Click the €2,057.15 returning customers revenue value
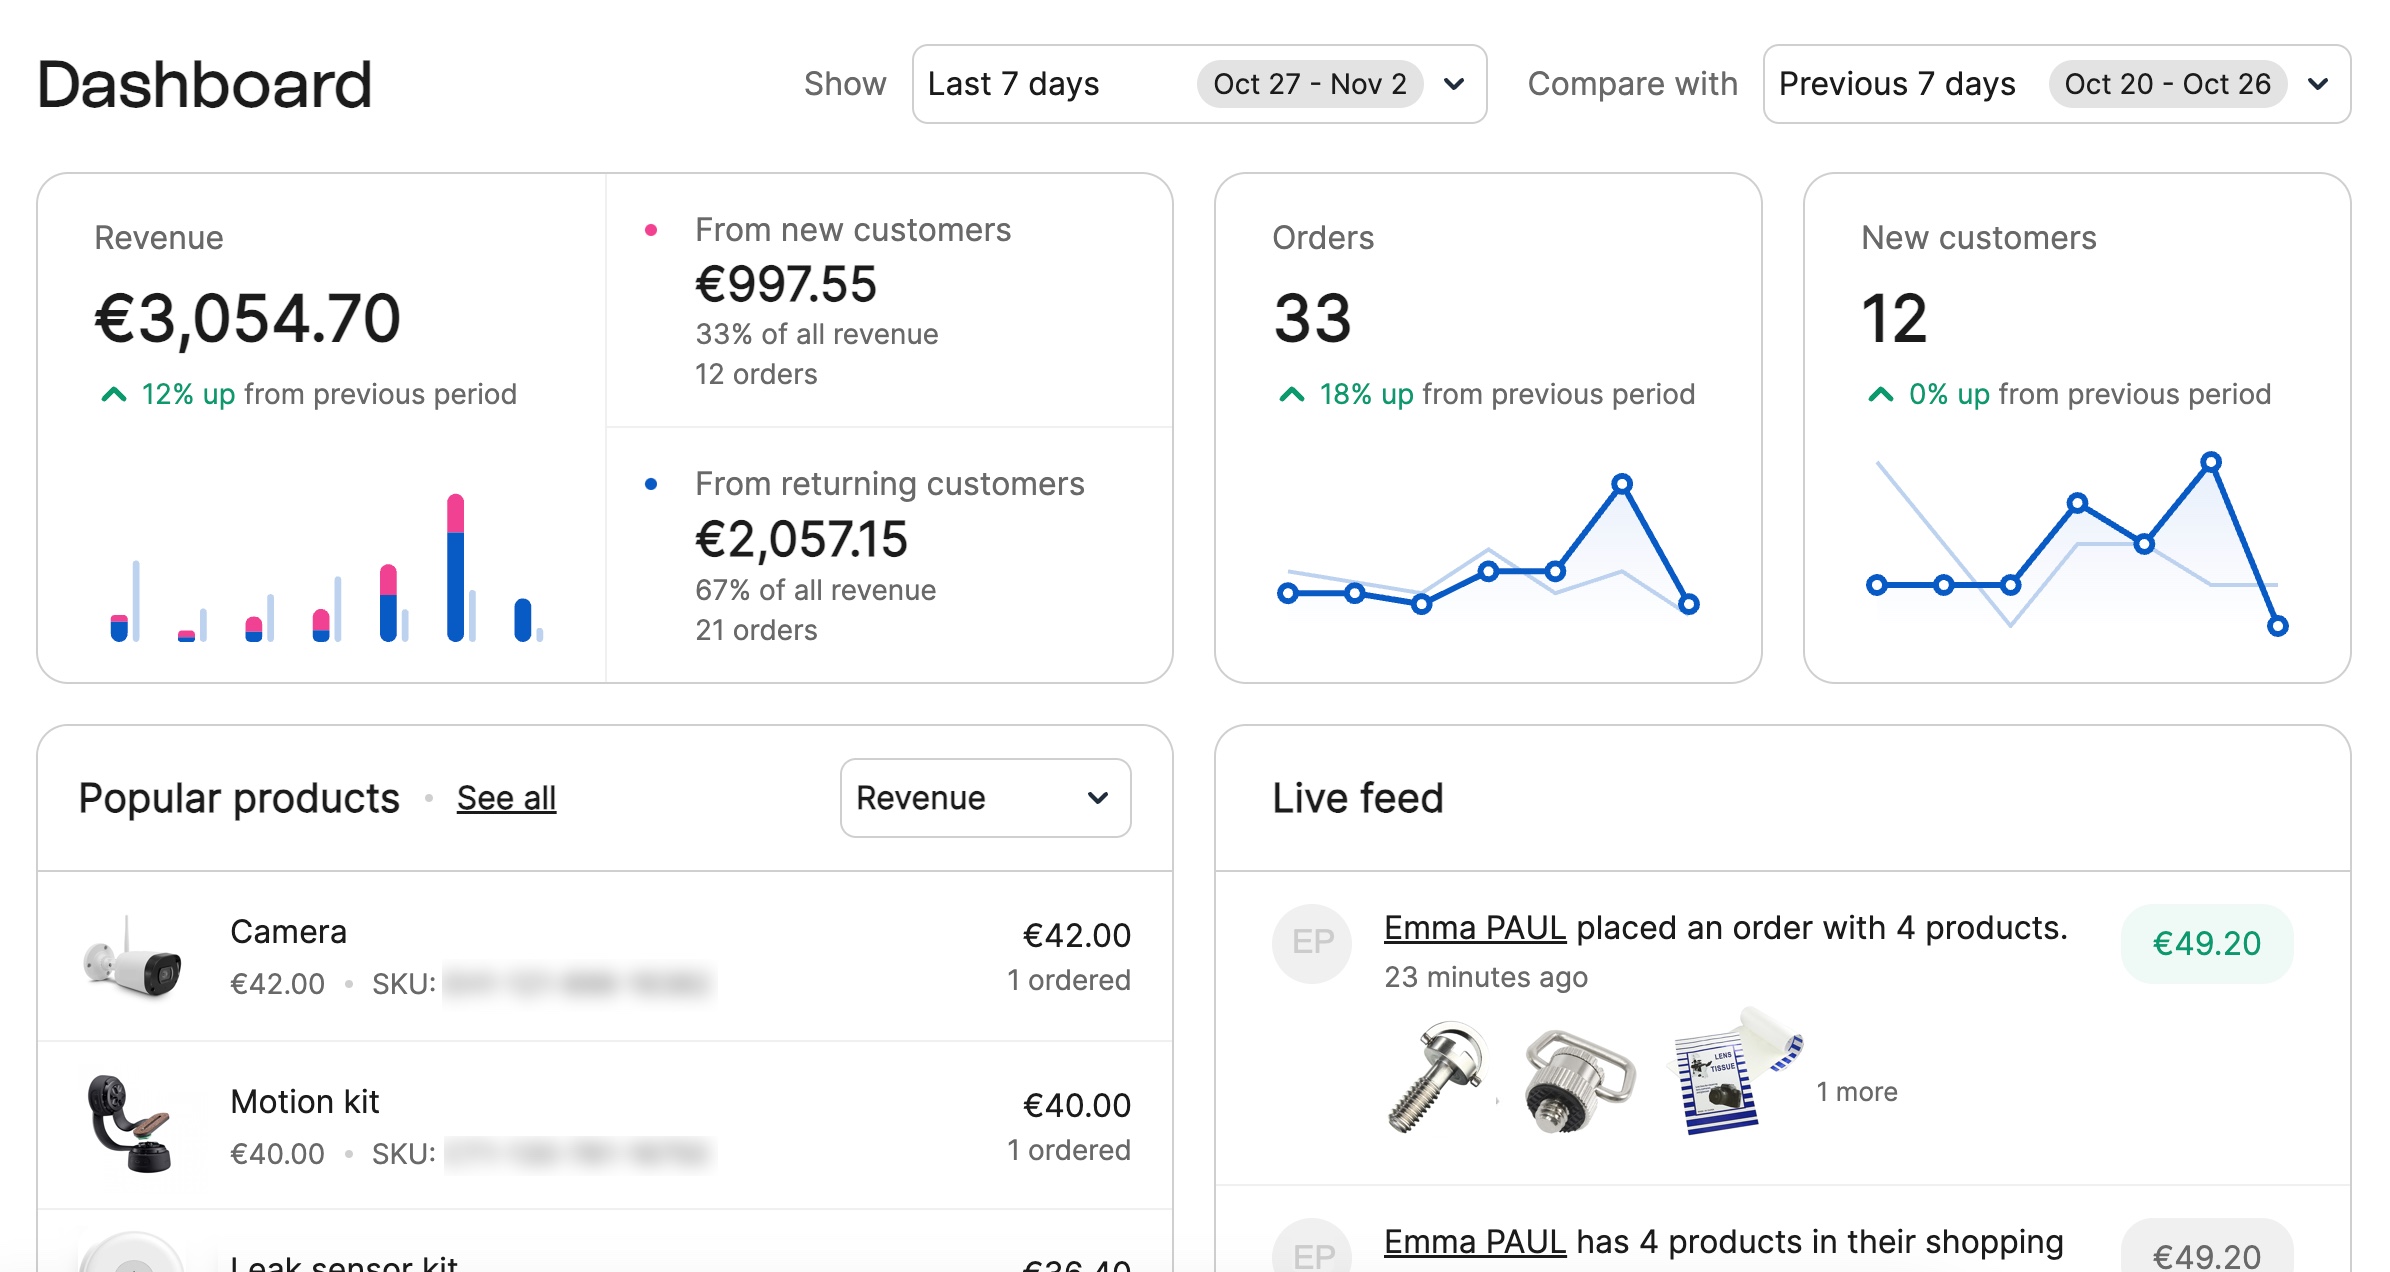This screenshot has width=2390, height=1272. pos(801,539)
